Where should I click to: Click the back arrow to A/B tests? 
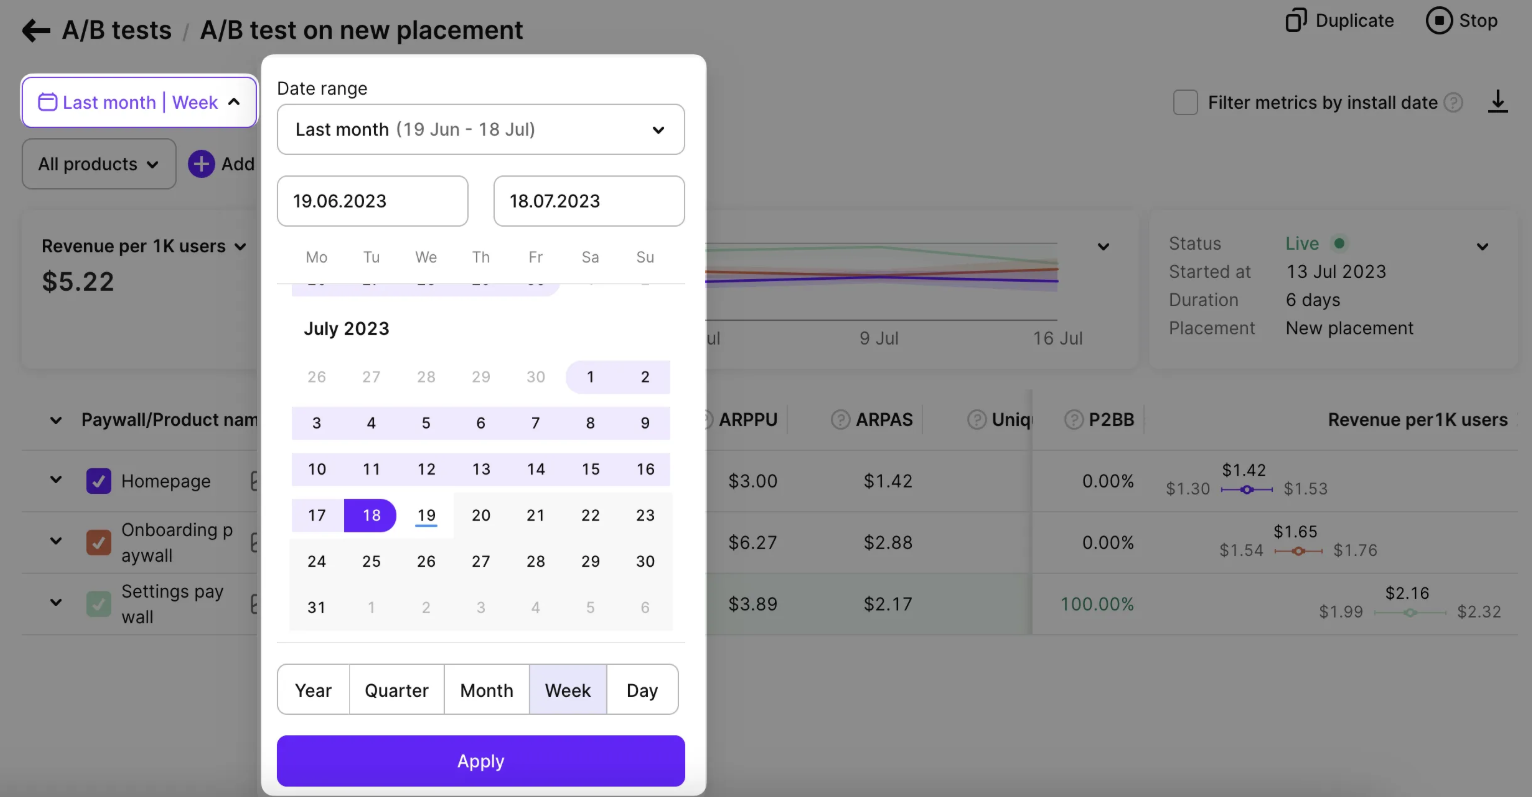(x=36, y=31)
